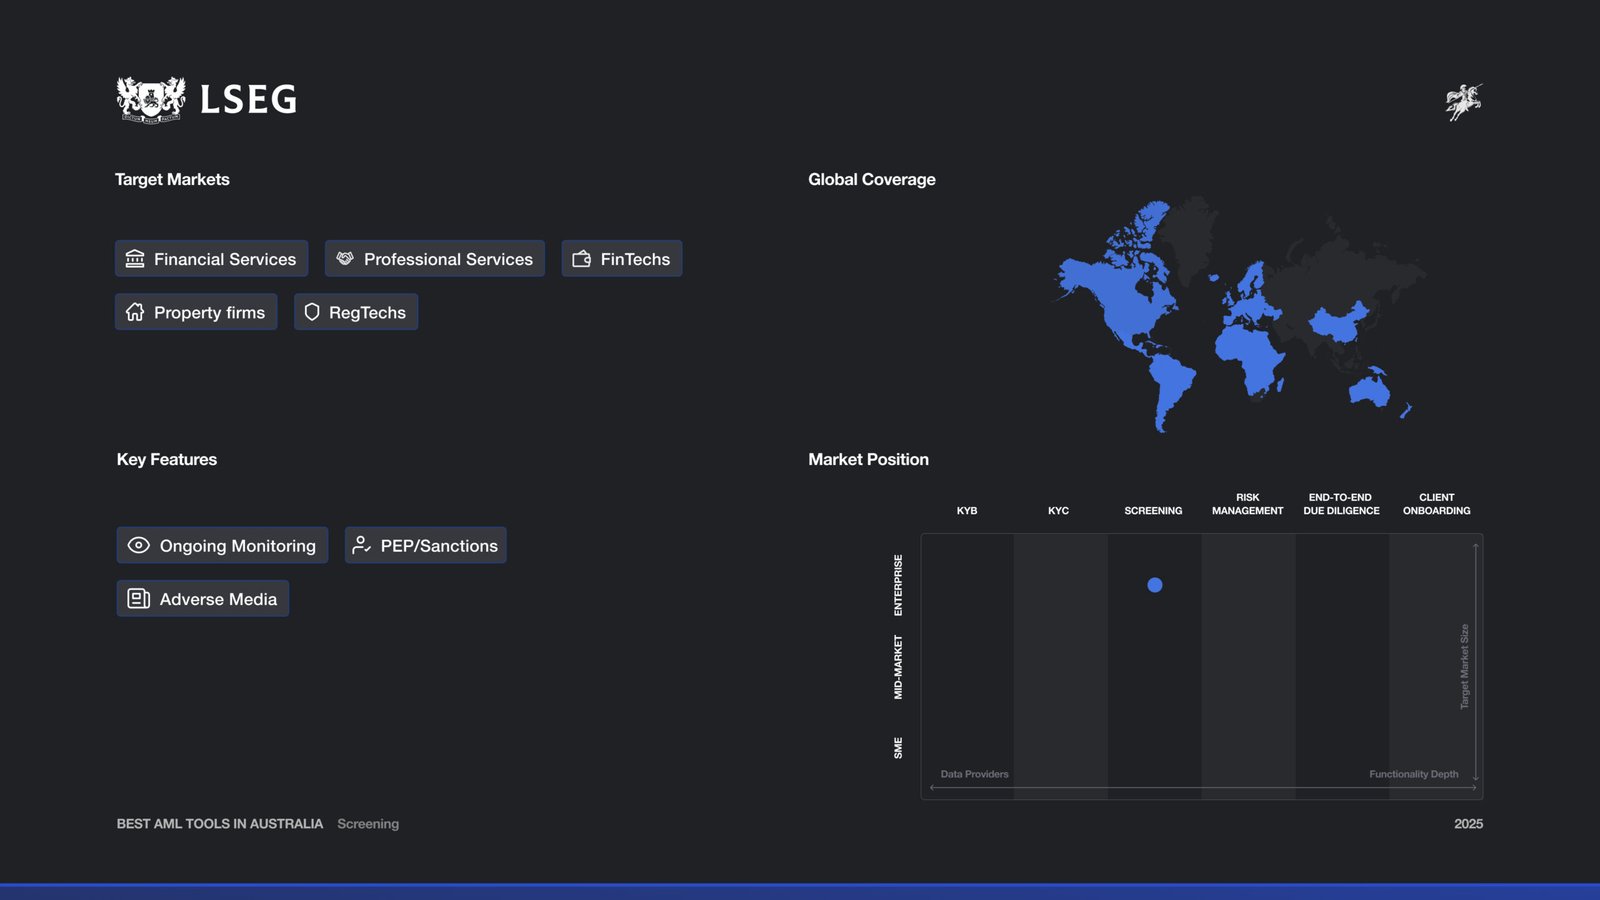Click the handshake icon on Professional Services
1600x900 pixels.
tap(345, 259)
